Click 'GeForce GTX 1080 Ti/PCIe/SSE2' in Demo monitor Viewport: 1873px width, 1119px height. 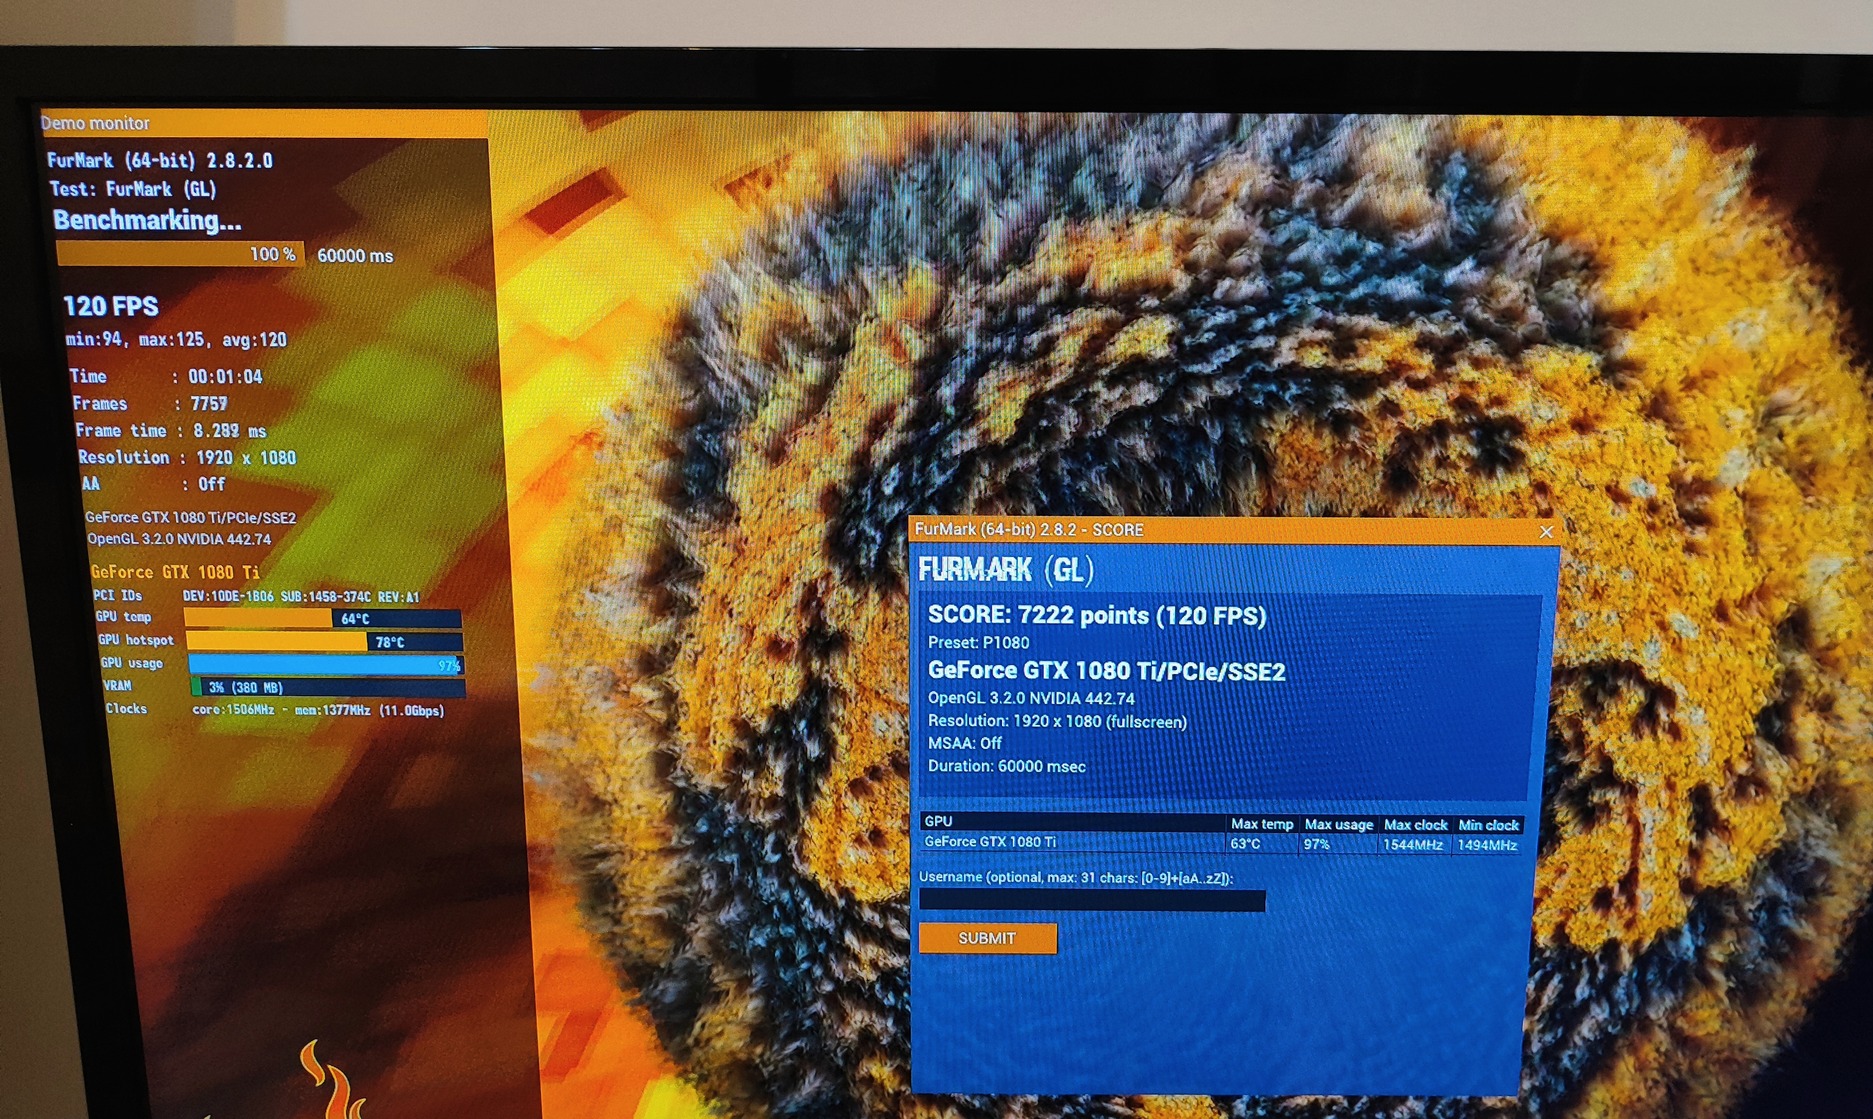[x=191, y=517]
